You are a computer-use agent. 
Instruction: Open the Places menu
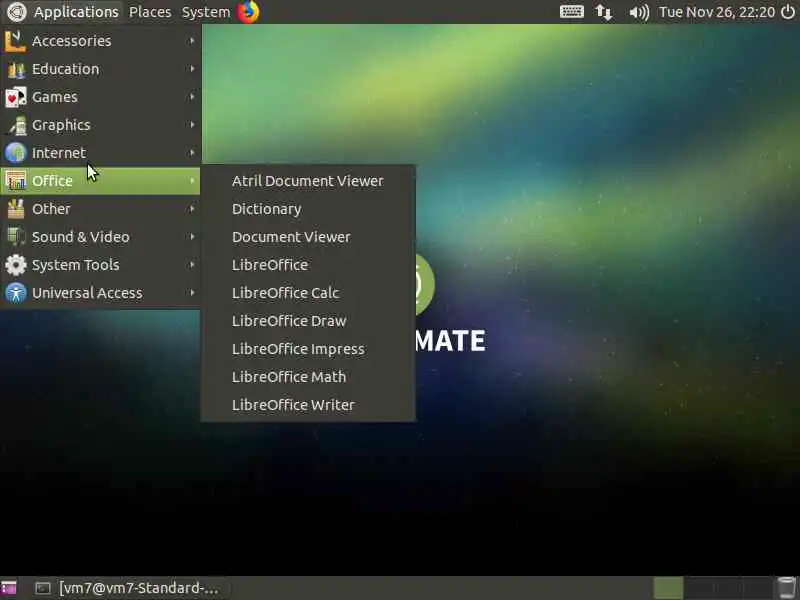point(150,12)
